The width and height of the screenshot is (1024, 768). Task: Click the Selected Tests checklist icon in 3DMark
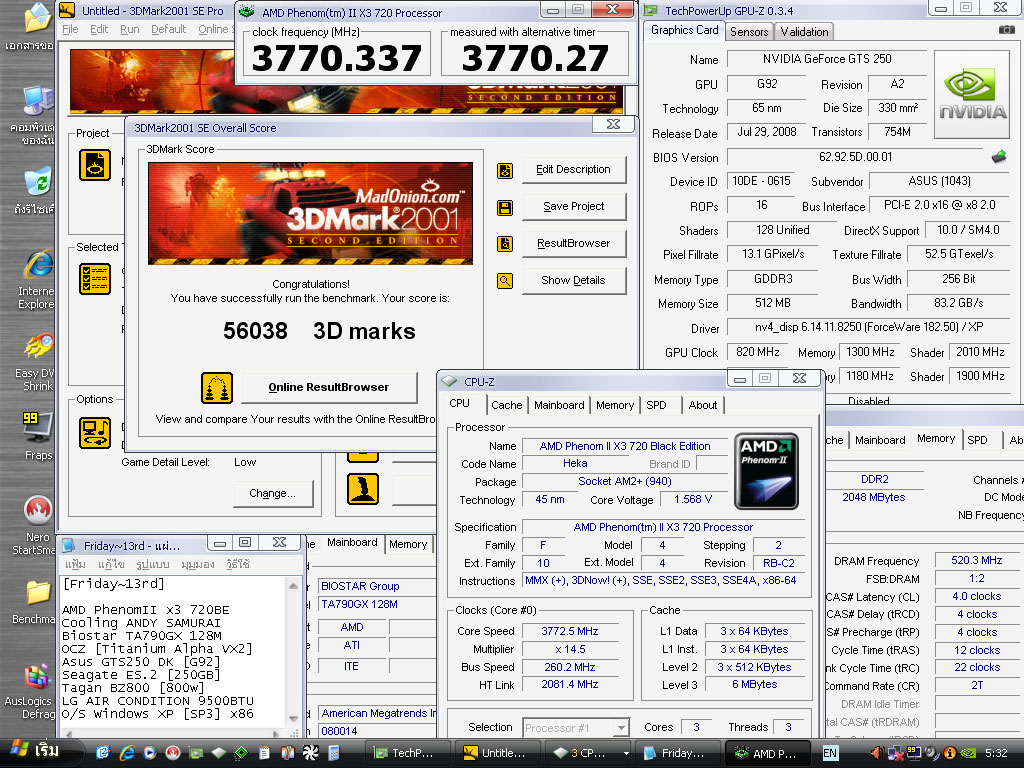point(95,279)
